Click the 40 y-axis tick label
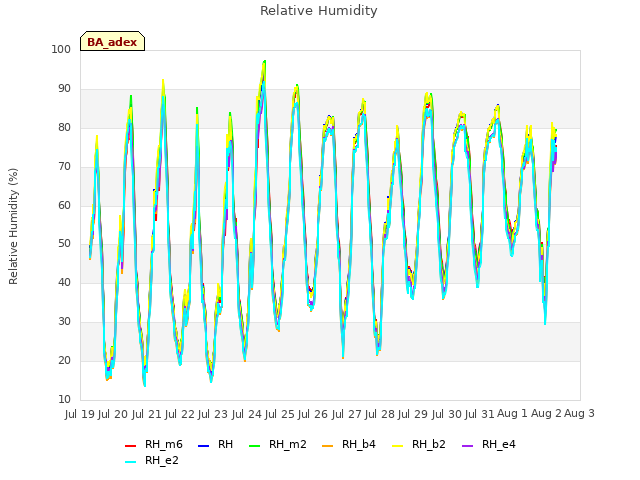The width and height of the screenshot is (640, 480). coord(64,282)
